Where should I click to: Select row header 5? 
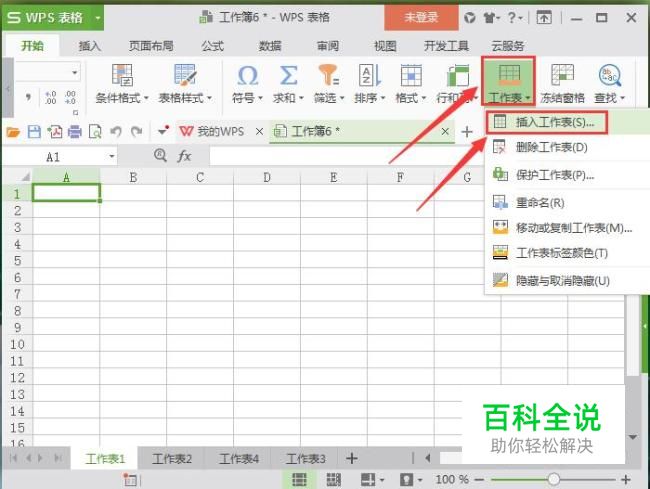[x=17, y=260]
